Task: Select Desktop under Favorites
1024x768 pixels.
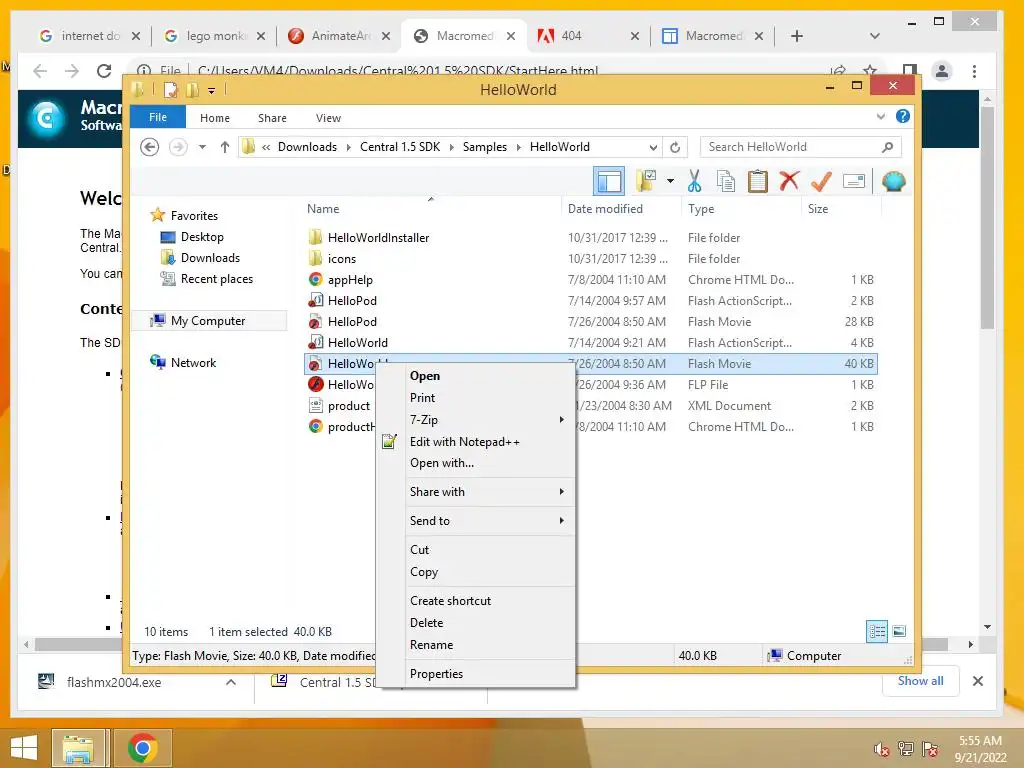Action: tap(202, 237)
